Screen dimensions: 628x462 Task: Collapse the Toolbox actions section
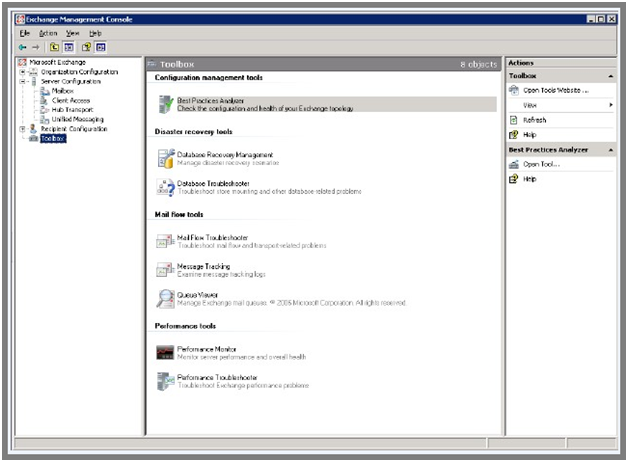tap(611, 76)
